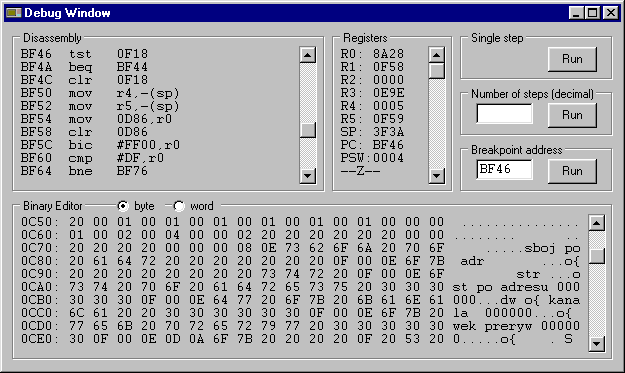Click register R3 value 0E9E

pos(389,93)
